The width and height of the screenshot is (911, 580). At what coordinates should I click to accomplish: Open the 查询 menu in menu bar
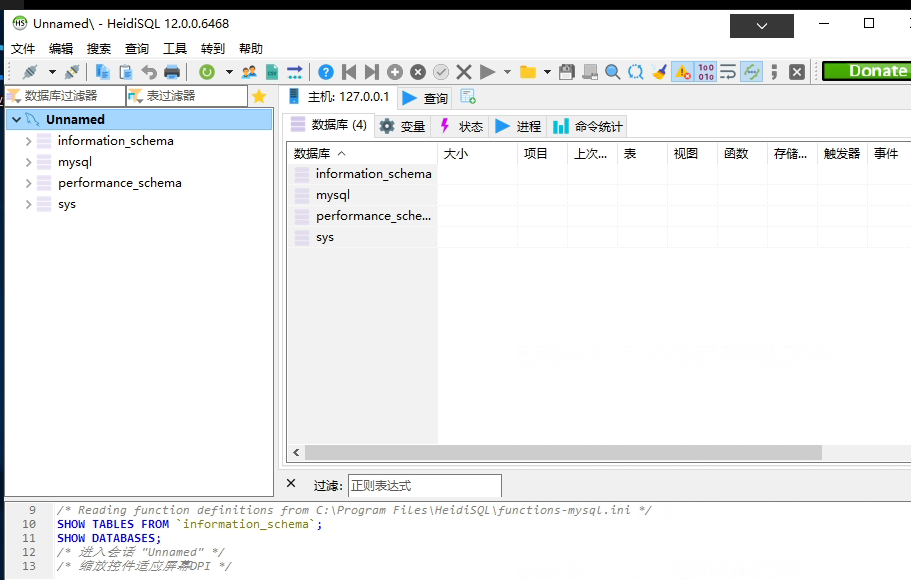tap(137, 49)
